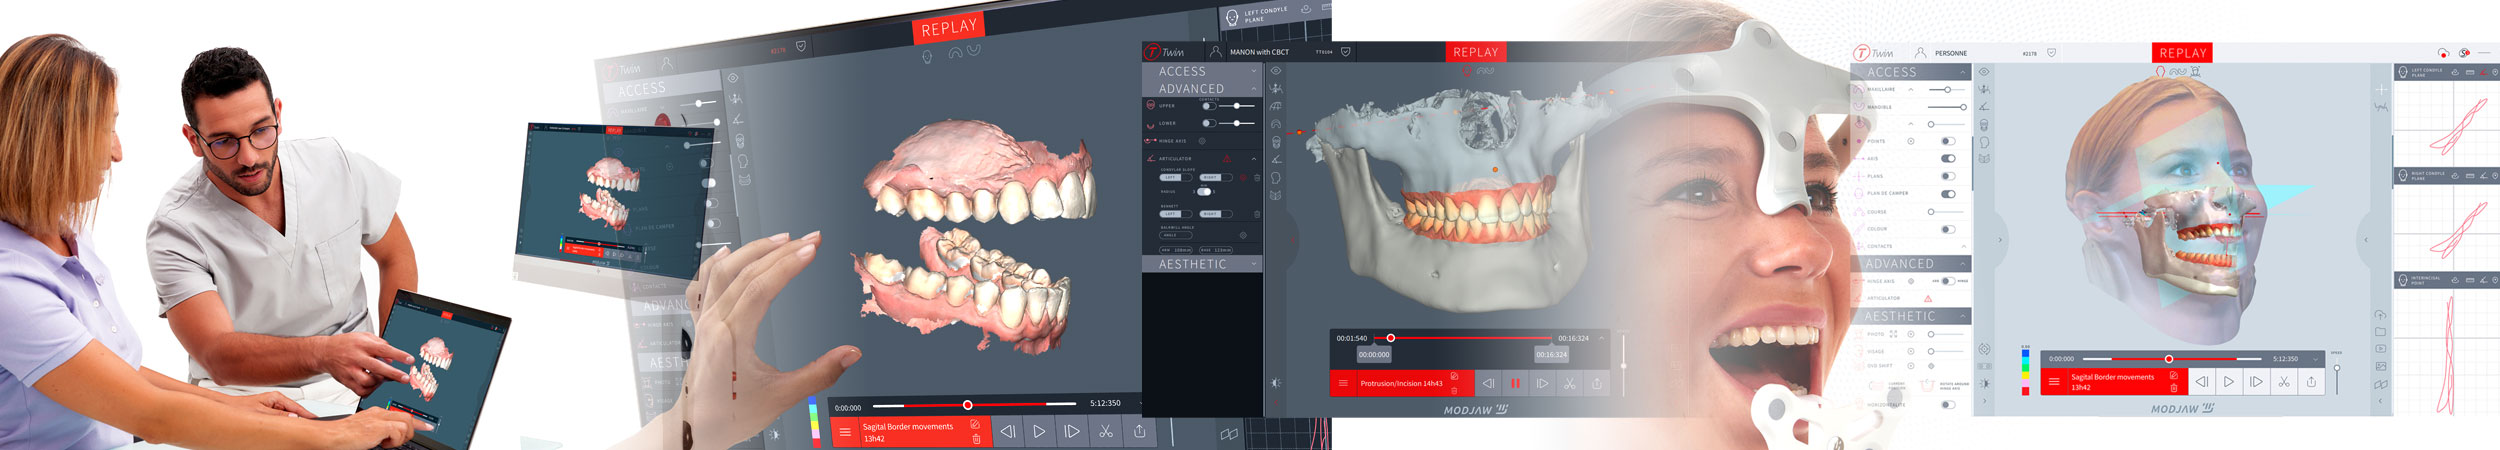This screenshot has height=450, width=2500.
Task: Toggle the Points switch in PERSONNE Access panel
Action: pyautogui.click(x=1948, y=141)
